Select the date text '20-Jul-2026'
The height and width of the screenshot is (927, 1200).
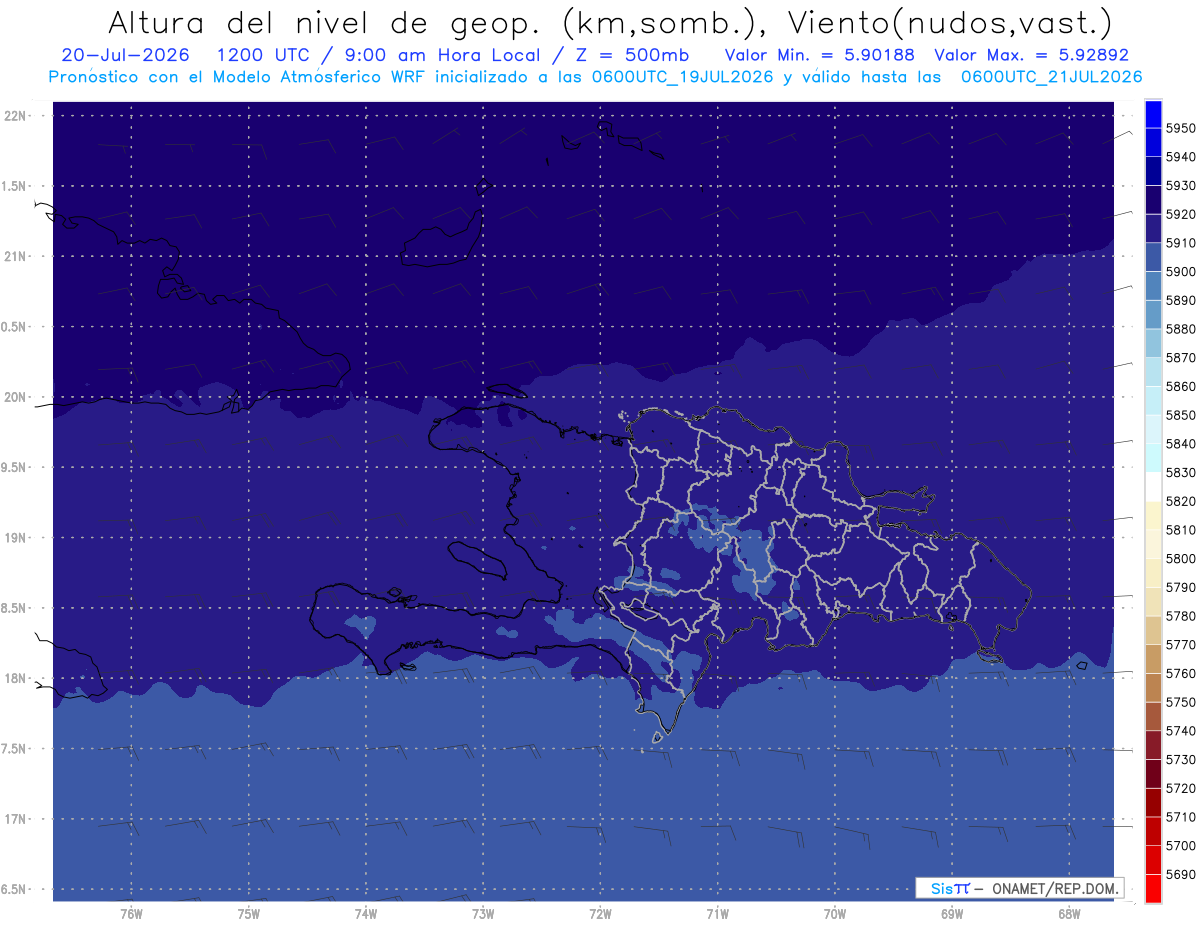(x=125, y=55)
